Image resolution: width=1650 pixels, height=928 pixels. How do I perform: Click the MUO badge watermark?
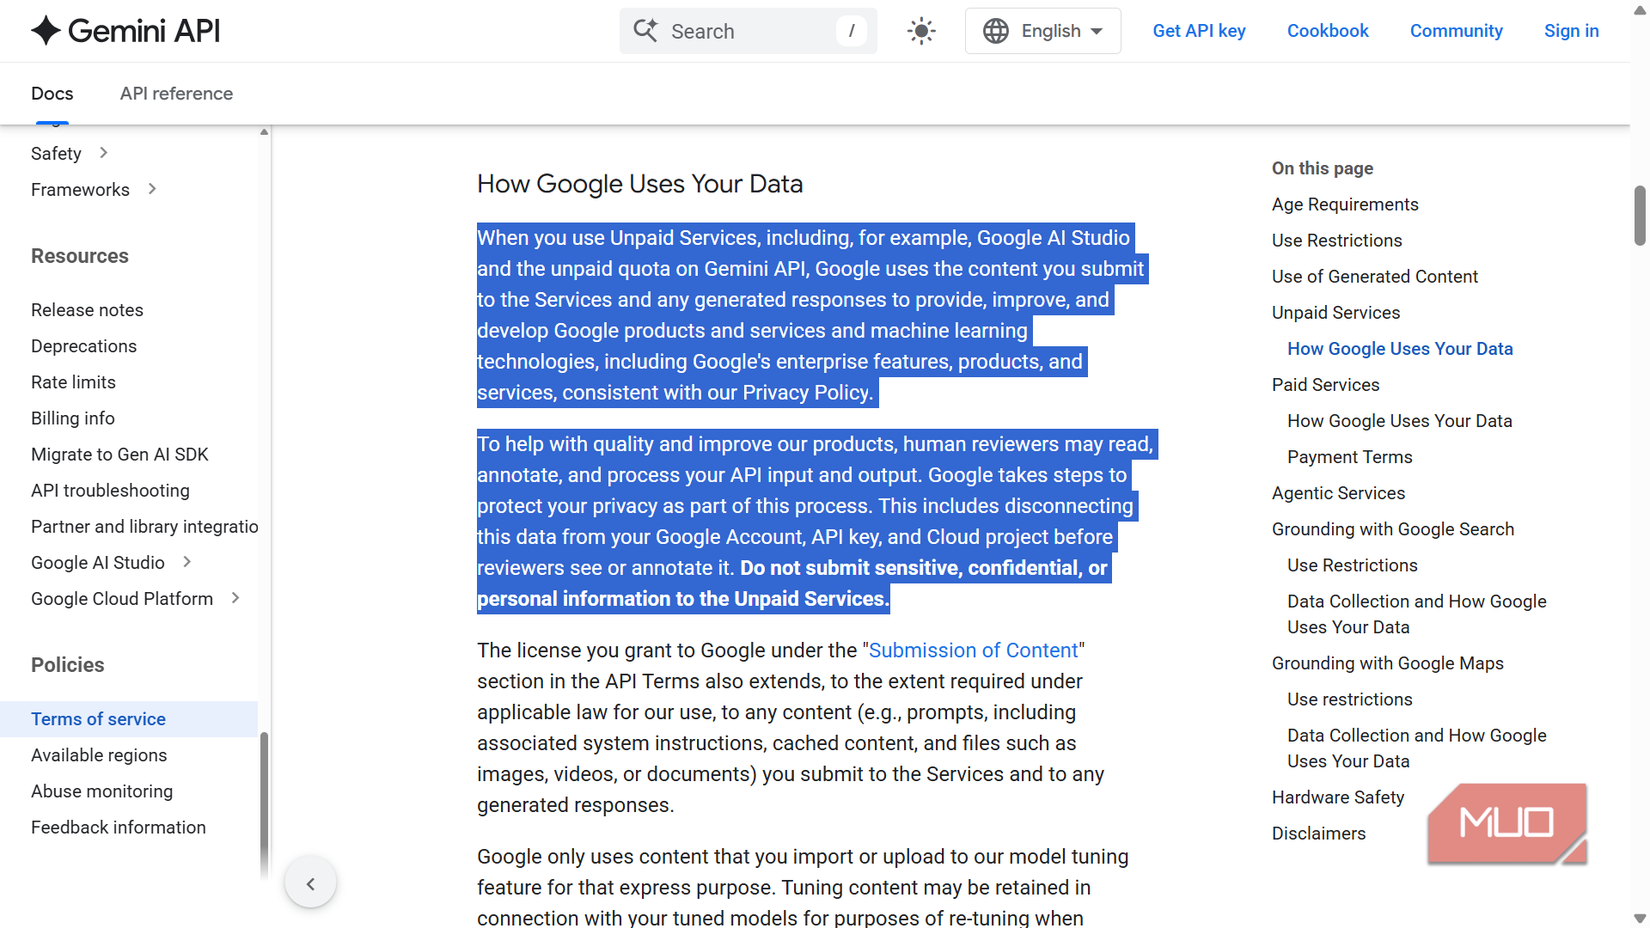tap(1506, 822)
